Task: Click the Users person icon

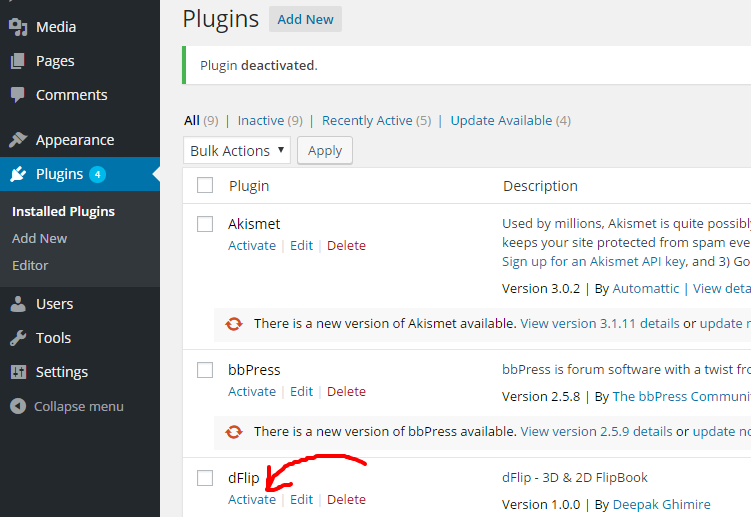Action: pos(18,304)
